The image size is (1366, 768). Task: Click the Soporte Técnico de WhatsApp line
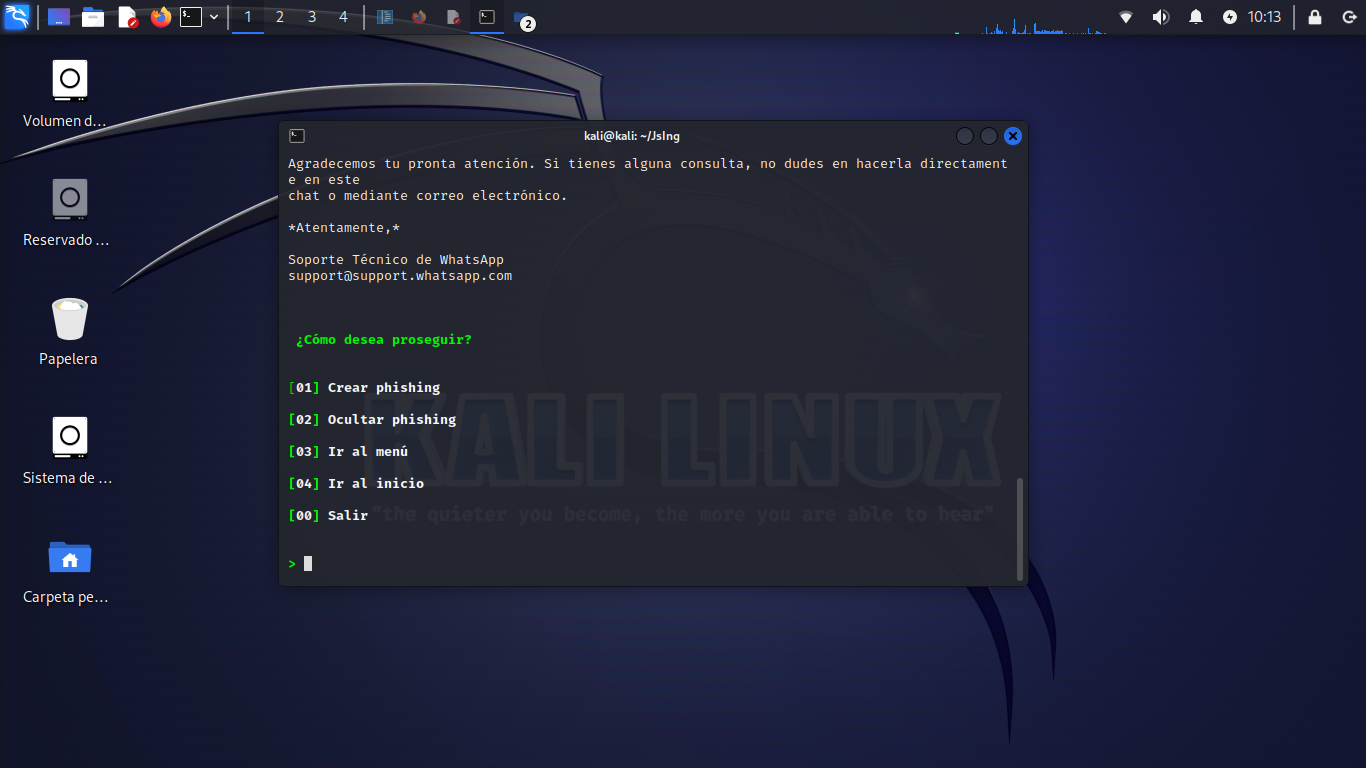(x=396, y=260)
